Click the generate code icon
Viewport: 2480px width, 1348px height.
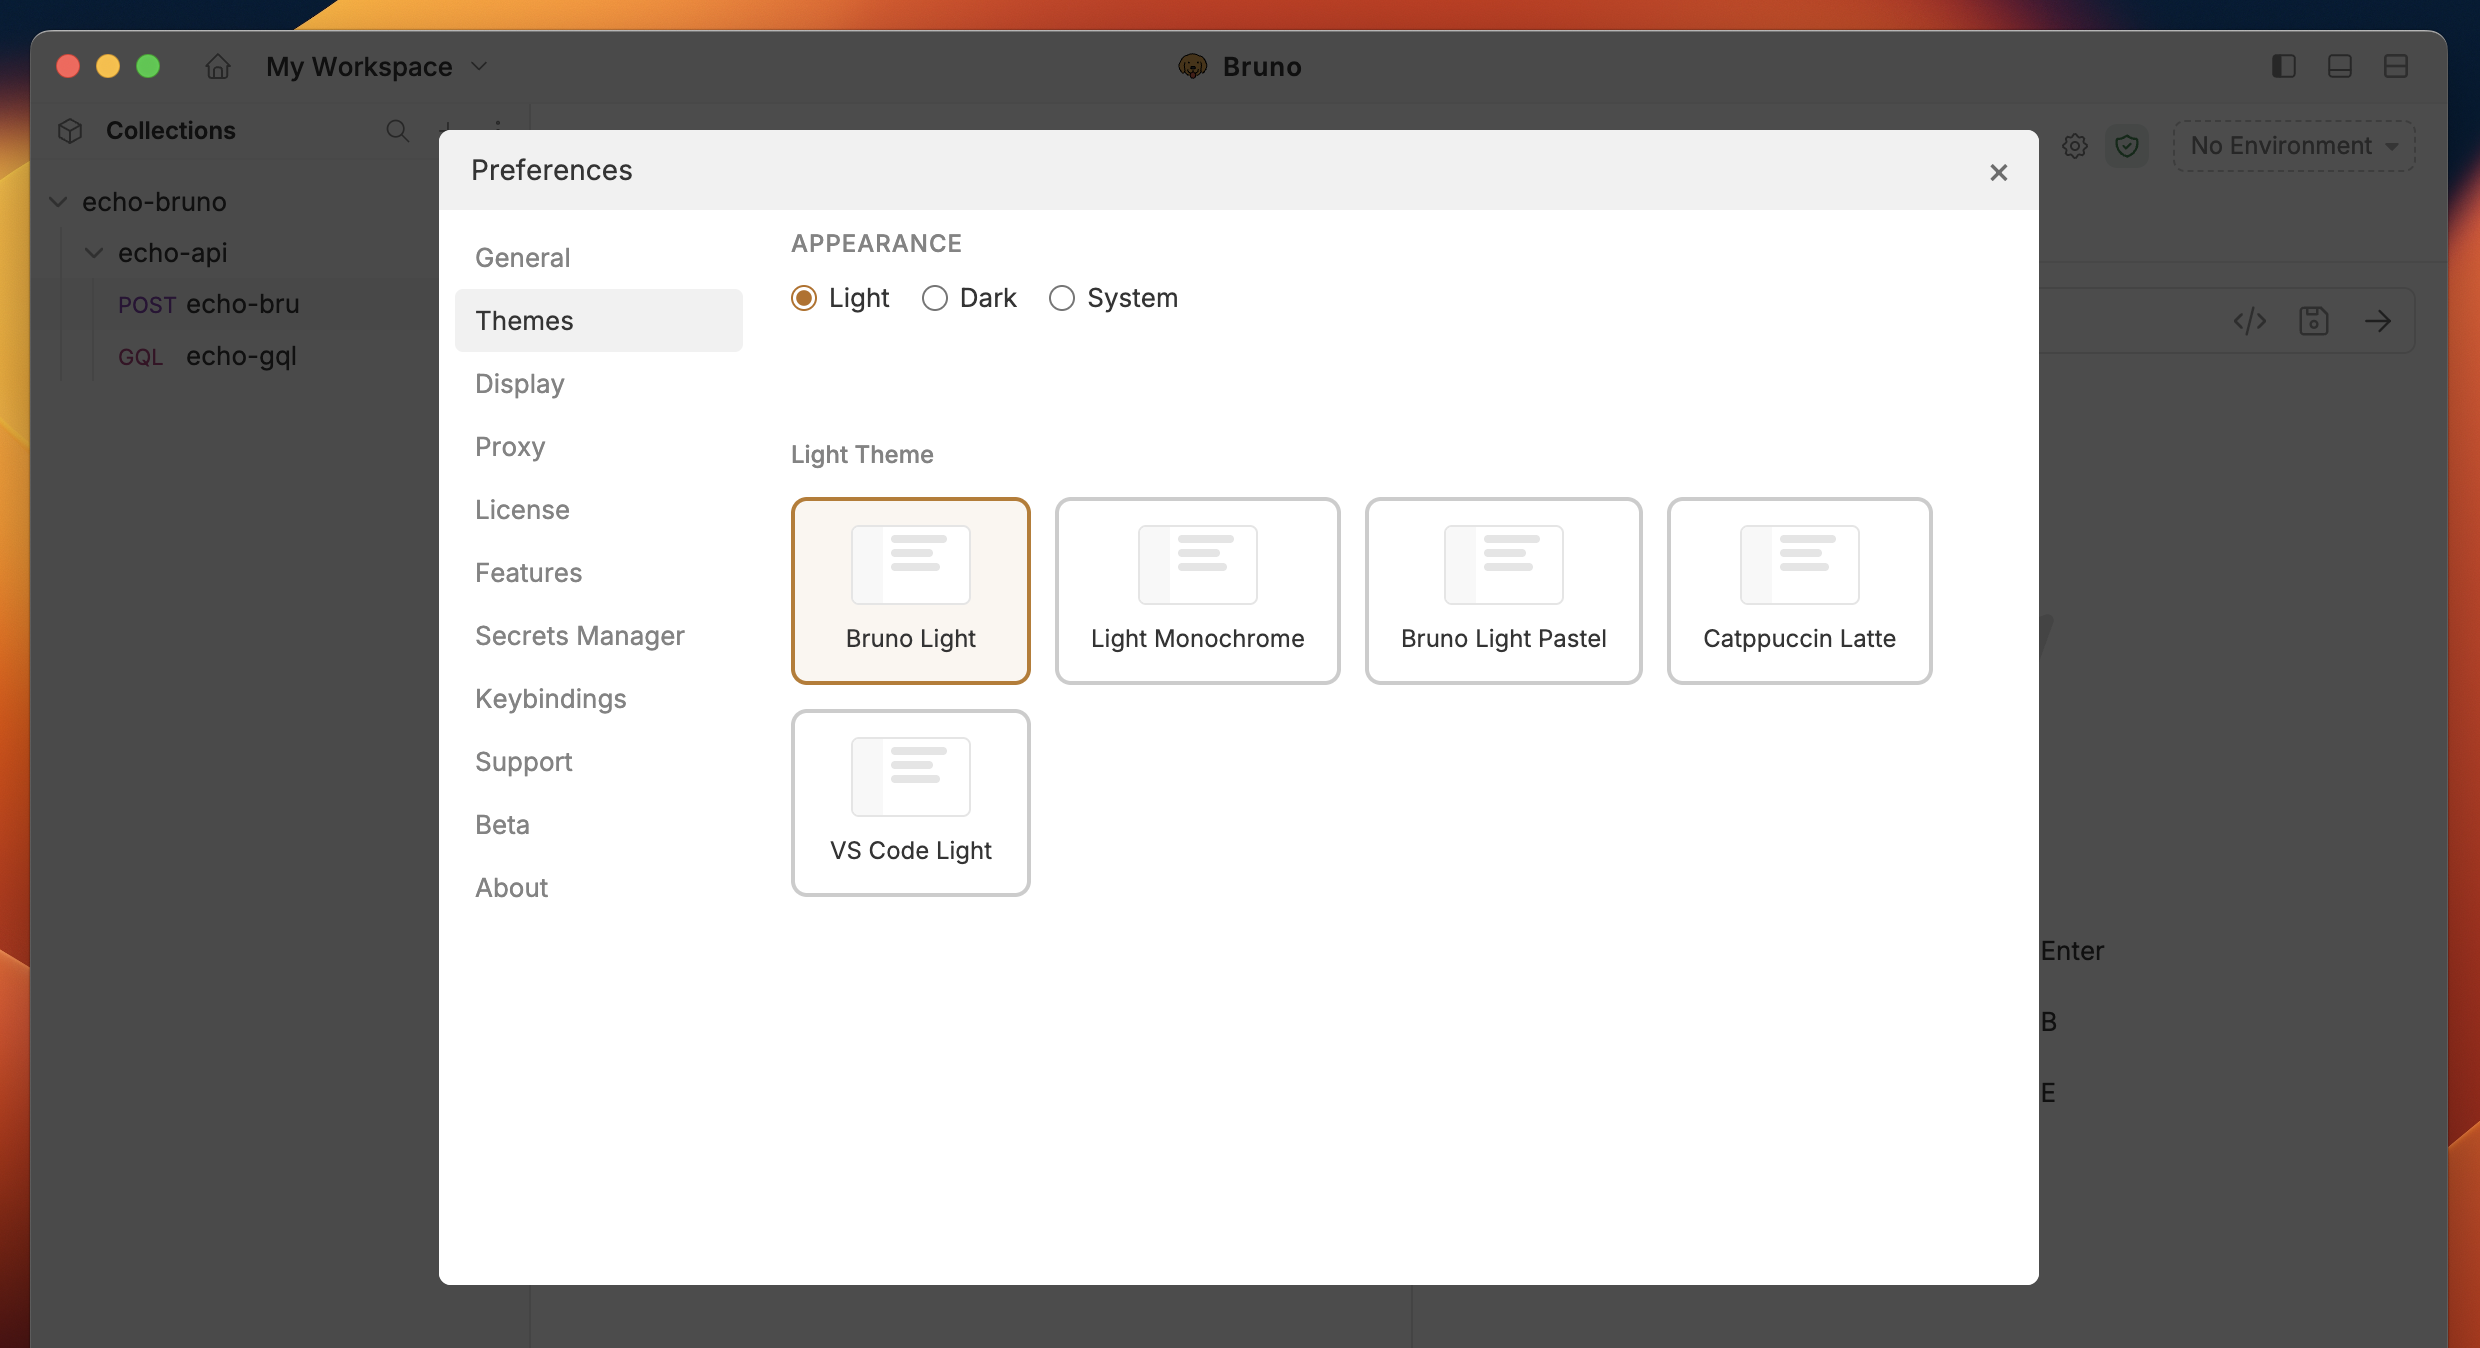[2250, 321]
